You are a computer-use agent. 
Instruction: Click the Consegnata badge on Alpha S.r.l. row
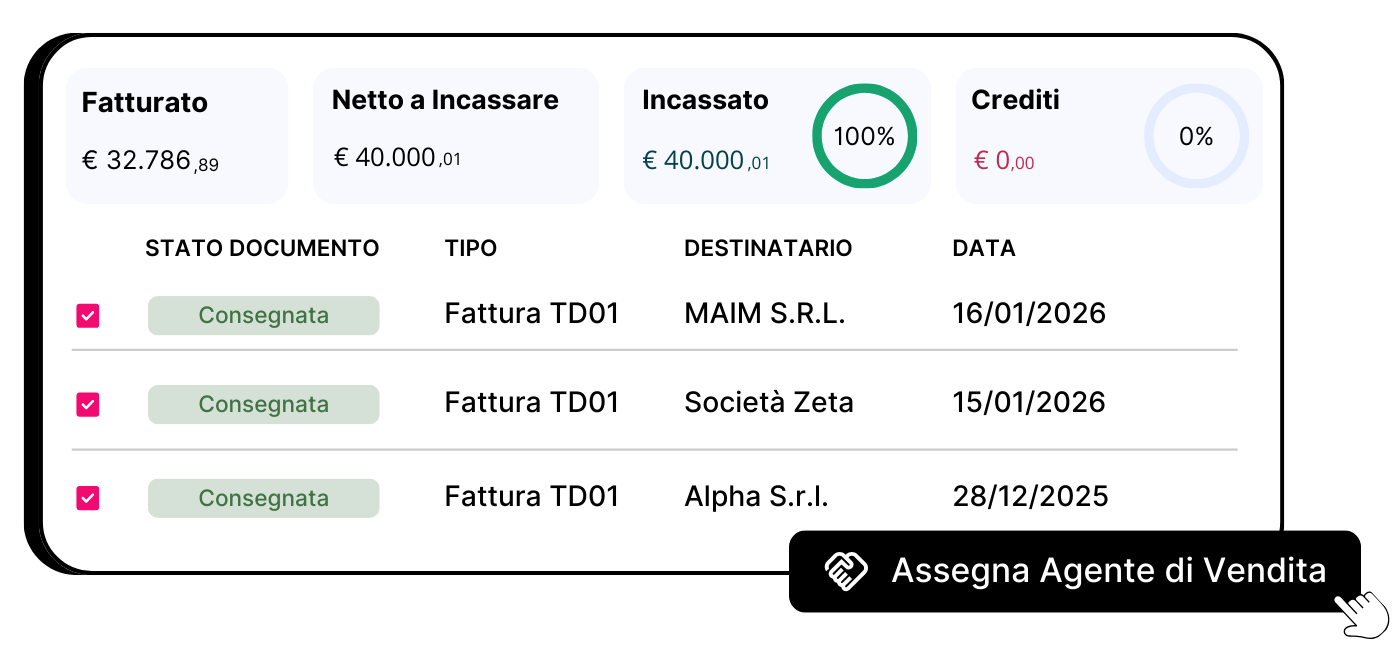263,497
